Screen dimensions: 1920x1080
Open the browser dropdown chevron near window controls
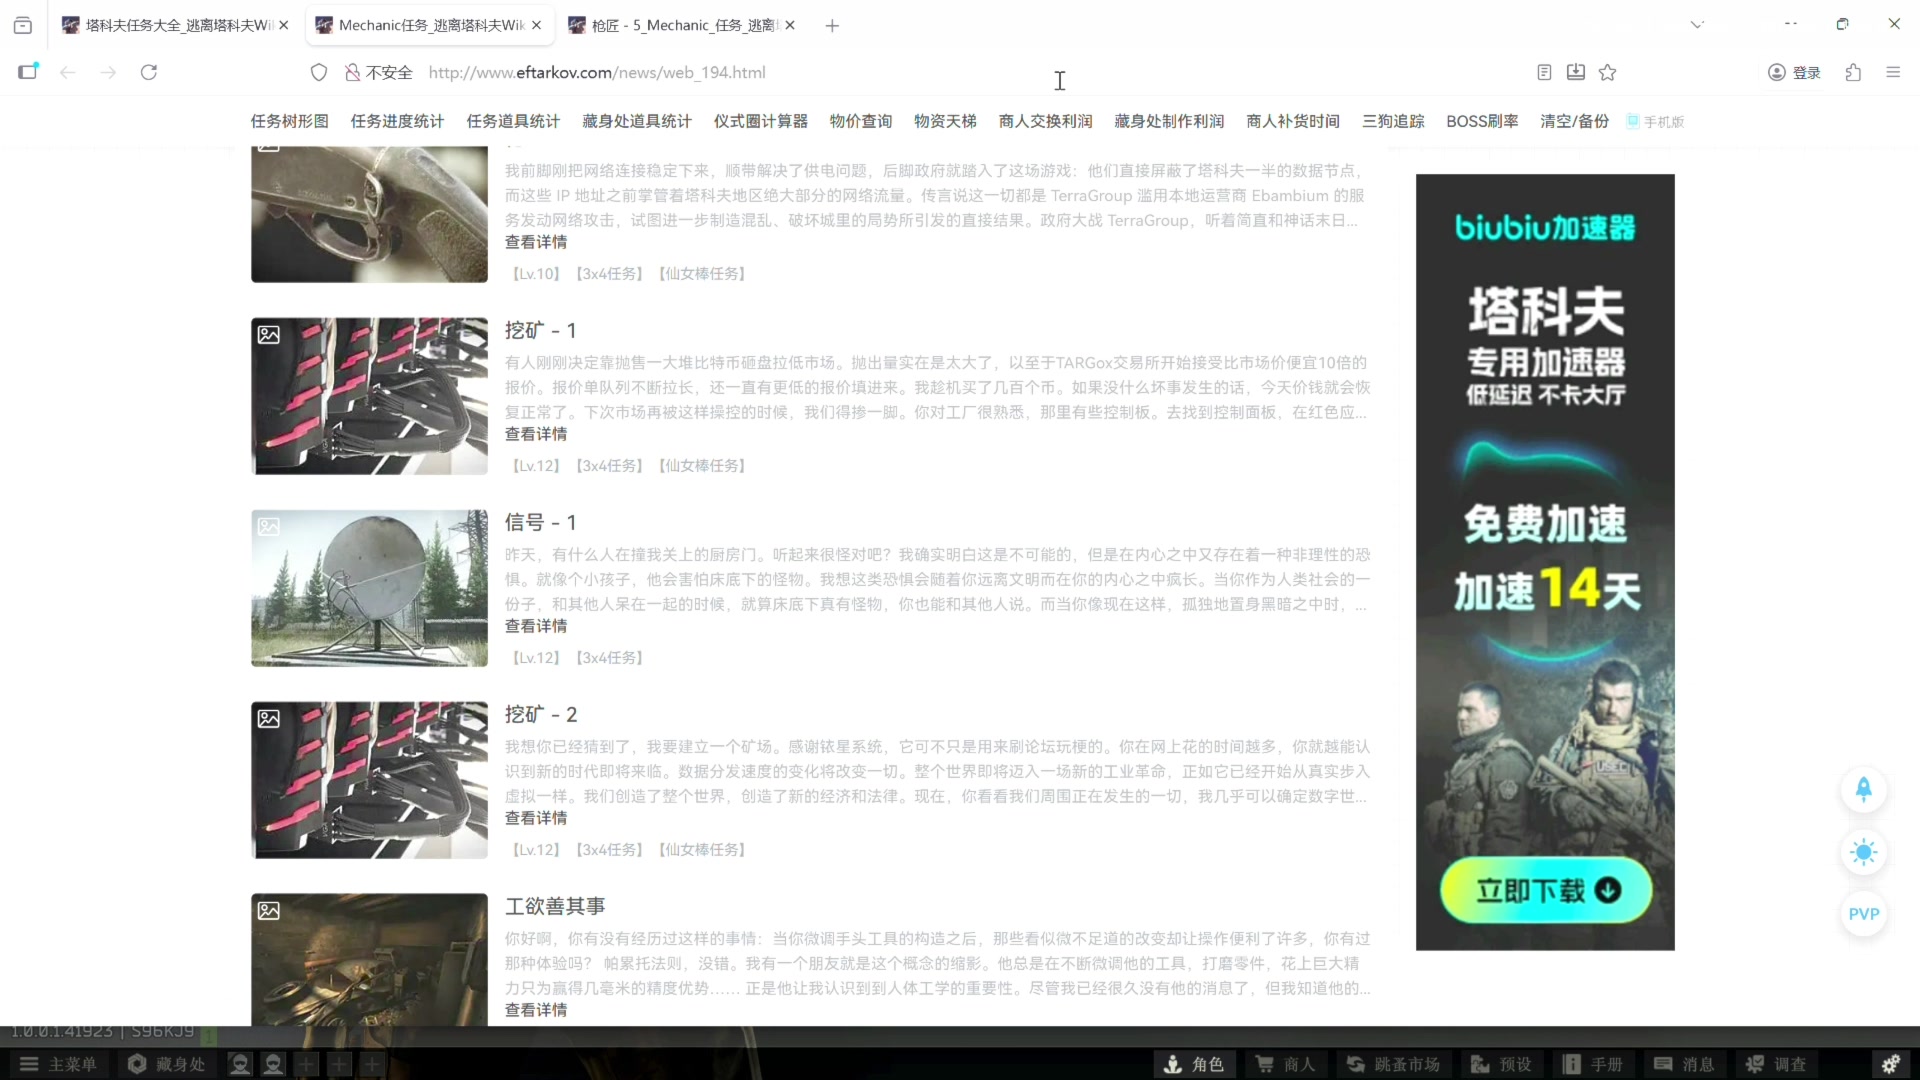(x=1697, y=24)
